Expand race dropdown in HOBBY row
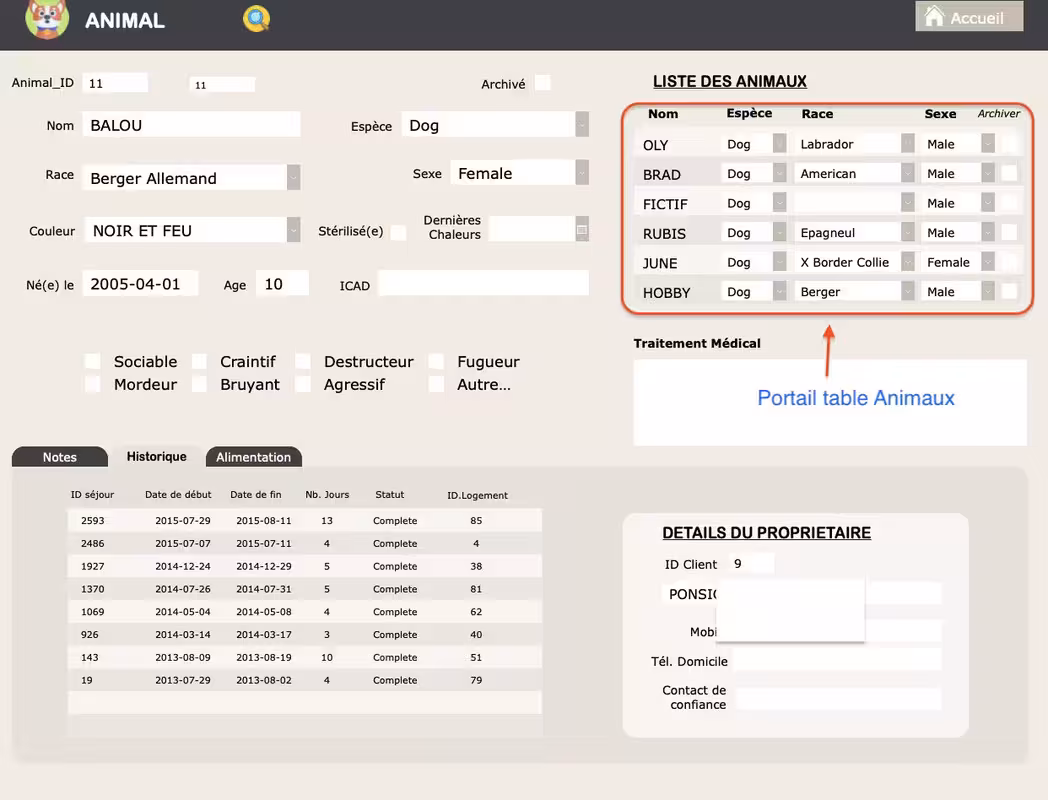 pos(907,291)
